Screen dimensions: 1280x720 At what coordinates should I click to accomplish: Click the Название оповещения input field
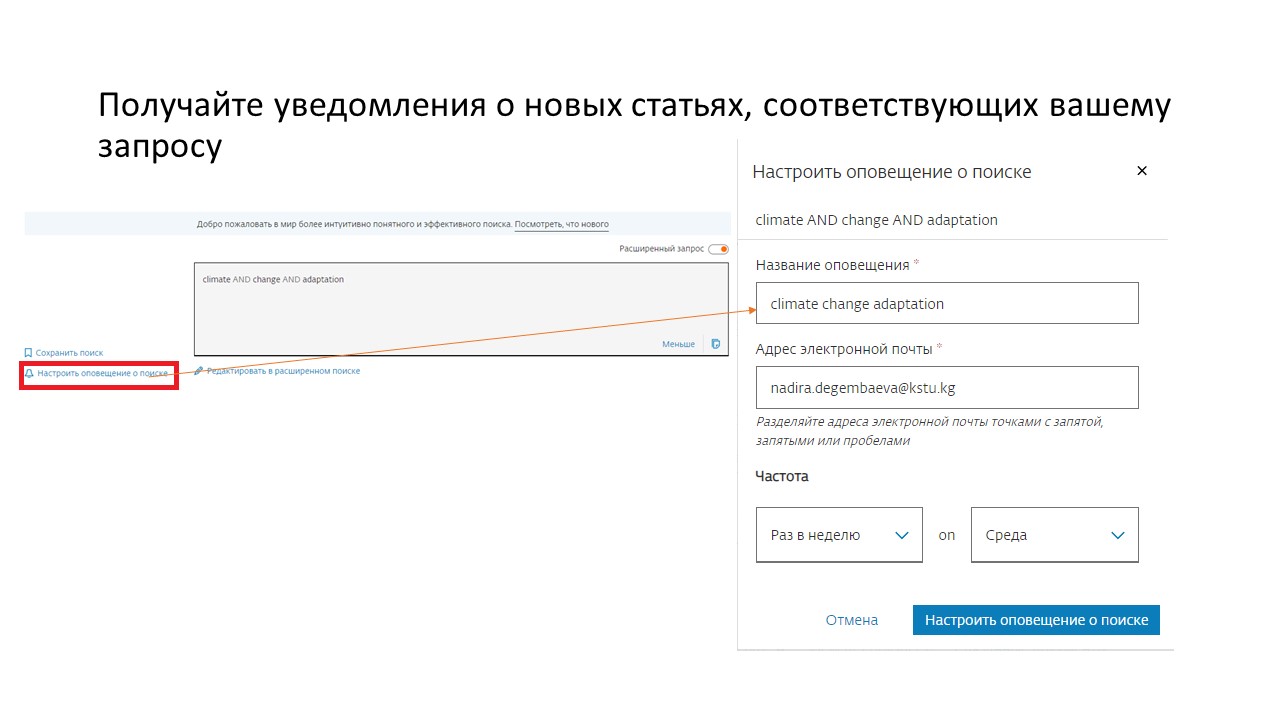tap(947, 303)
